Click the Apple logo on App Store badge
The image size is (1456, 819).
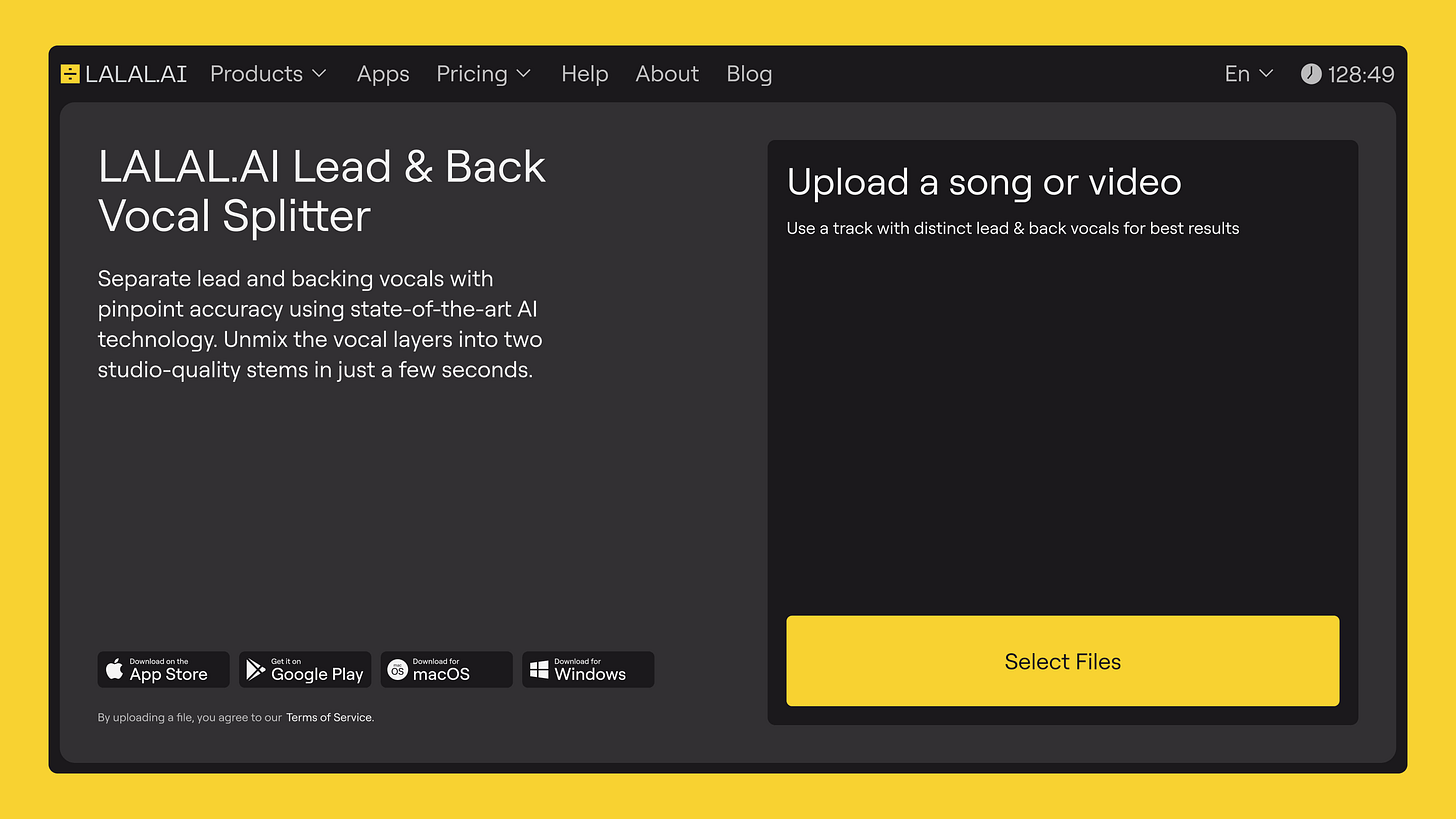pos(115,669)
